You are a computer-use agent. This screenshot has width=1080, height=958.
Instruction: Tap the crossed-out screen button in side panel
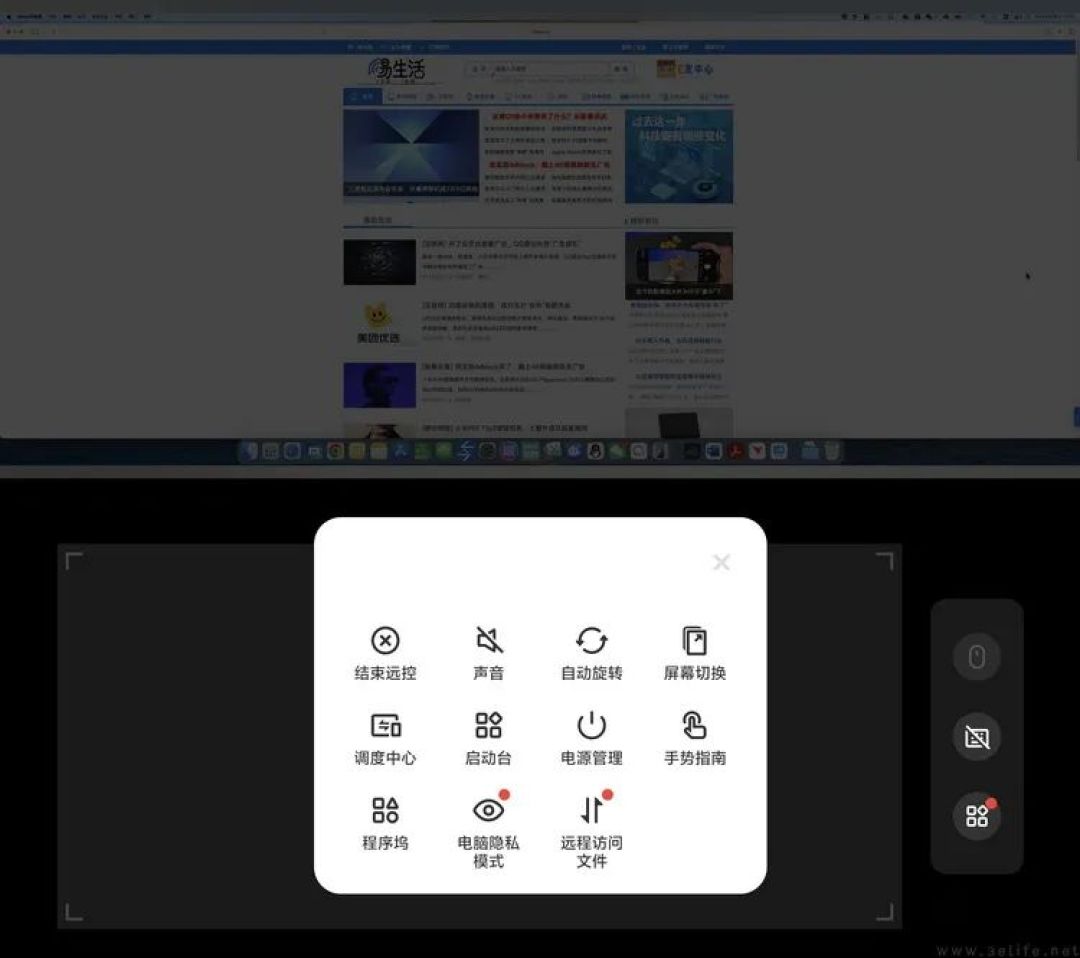(977, 737)
